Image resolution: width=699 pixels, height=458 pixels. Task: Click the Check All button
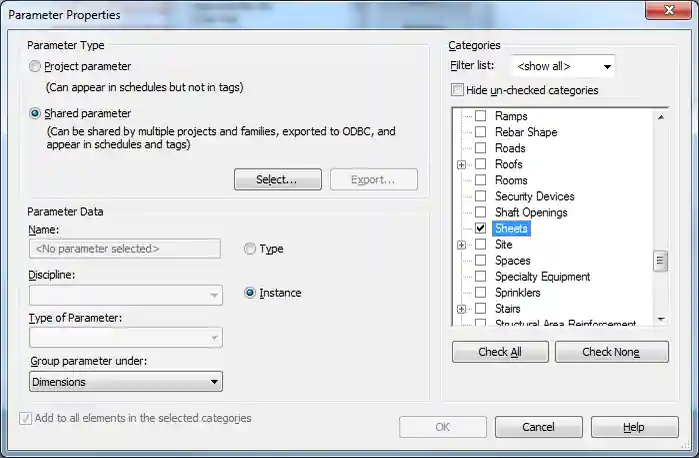coord(500,352)
